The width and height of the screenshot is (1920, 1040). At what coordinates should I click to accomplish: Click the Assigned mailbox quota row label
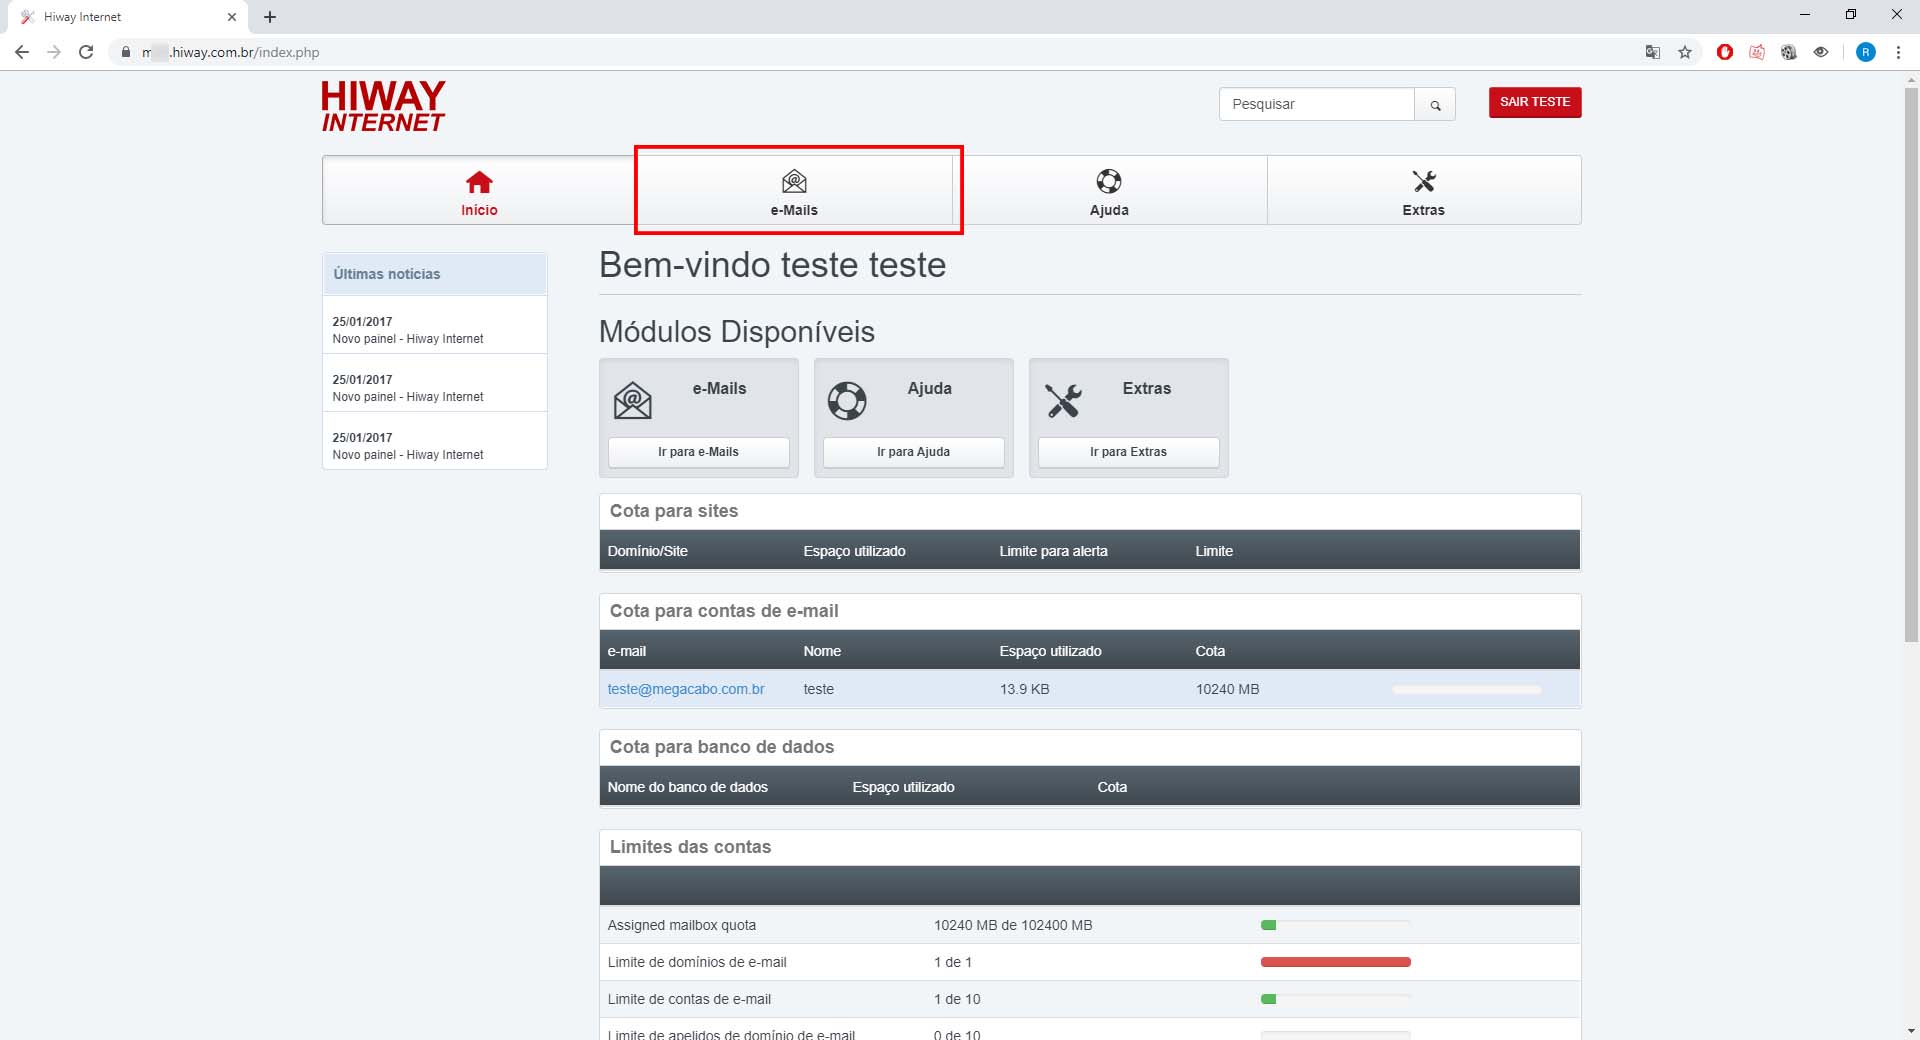[x=682, y=925]
